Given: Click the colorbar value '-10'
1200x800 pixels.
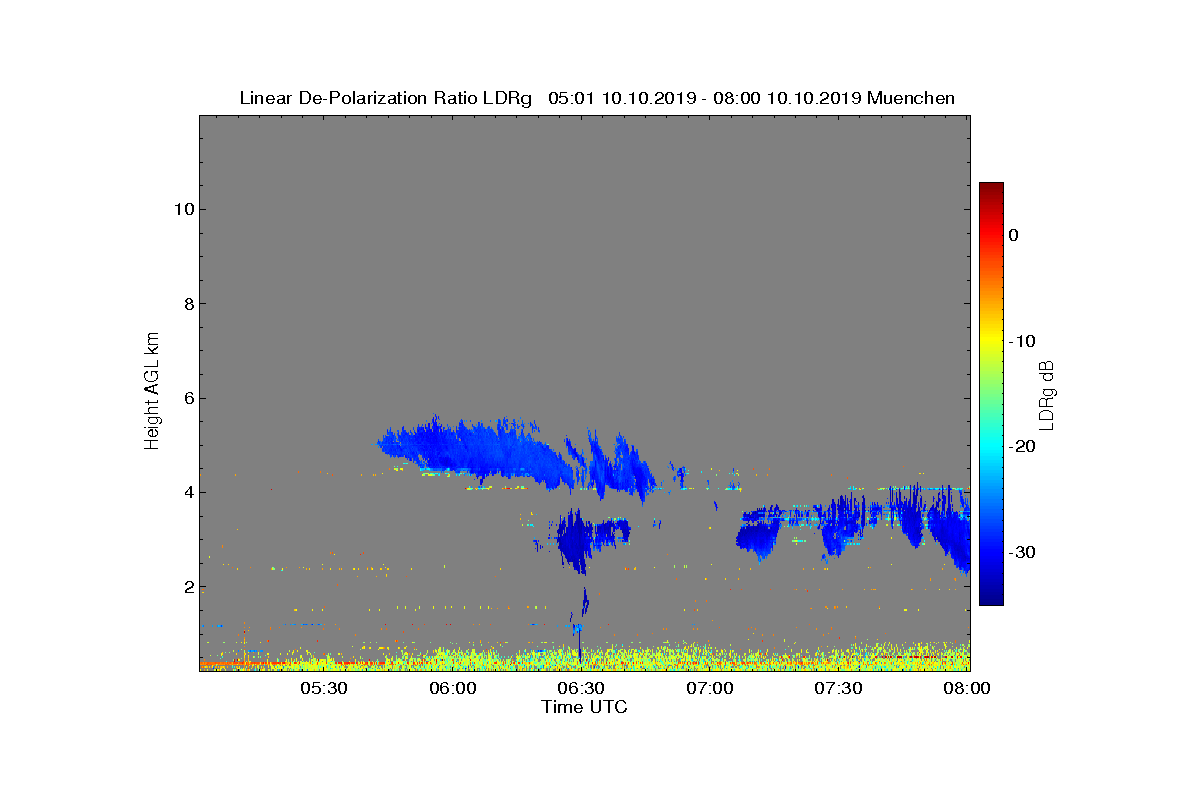Looking at the screenshot, I should tap(1022, 341).
